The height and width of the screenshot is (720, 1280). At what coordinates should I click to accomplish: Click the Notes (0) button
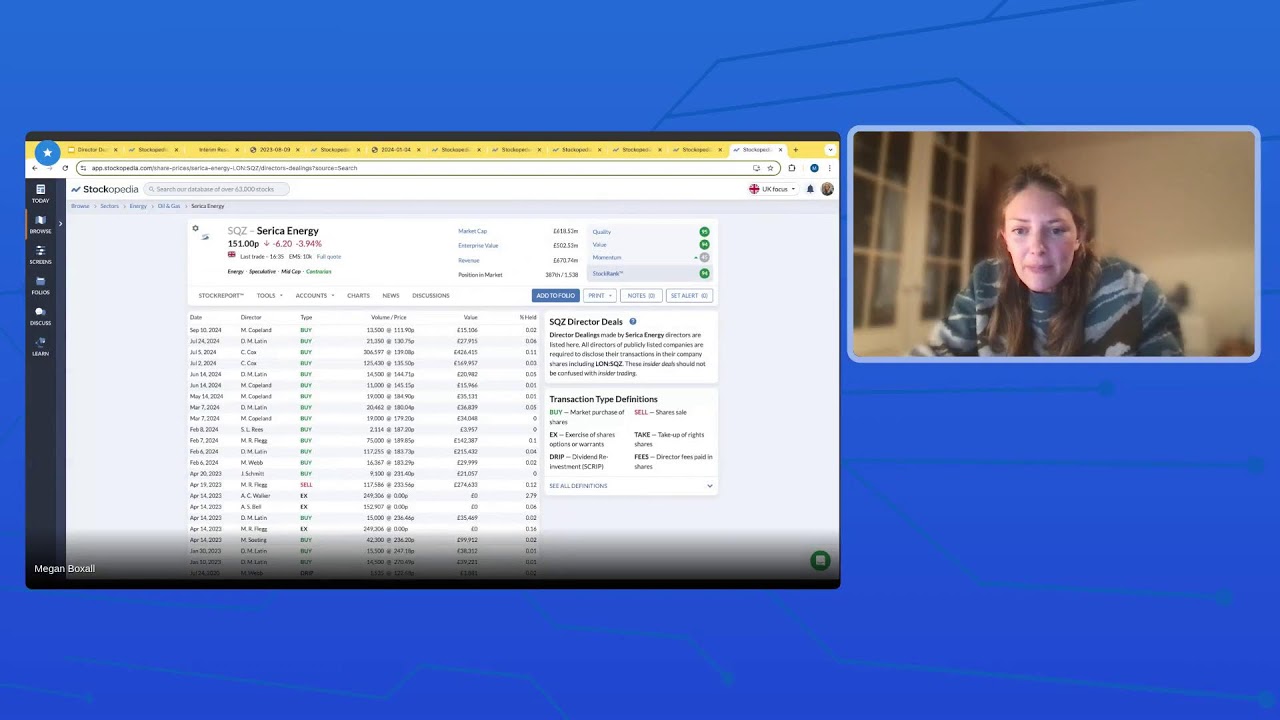[x=641, y=296]
